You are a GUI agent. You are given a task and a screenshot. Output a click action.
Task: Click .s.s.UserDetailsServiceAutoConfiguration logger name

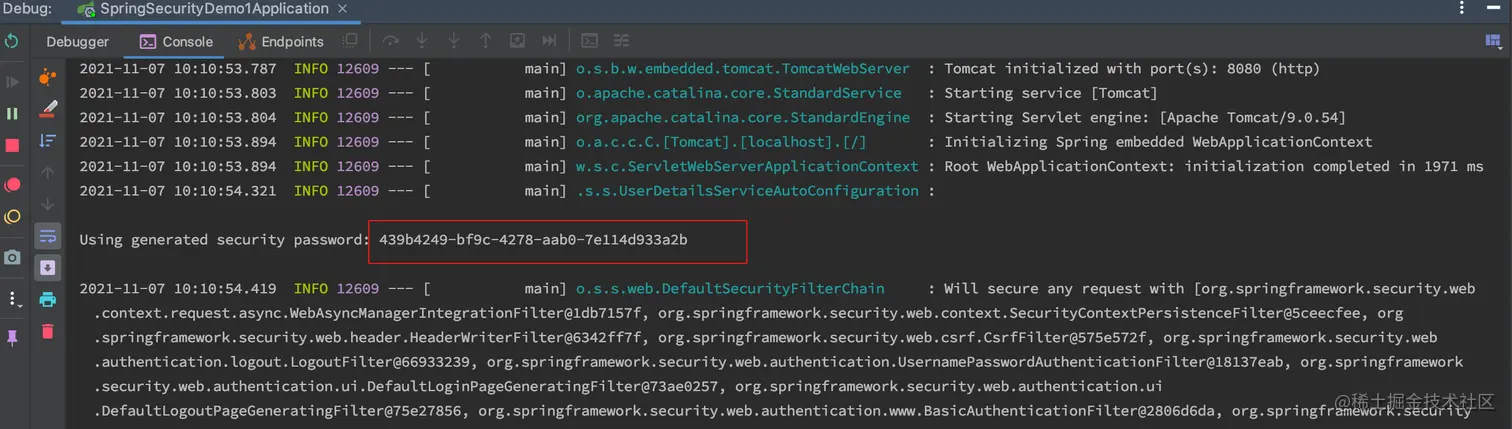point(747,190)
